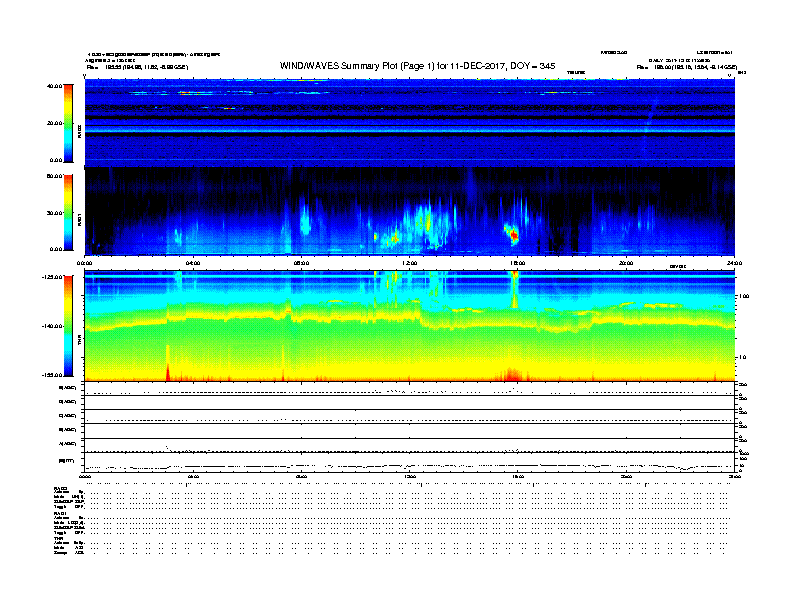The height and width of the screenshot is (612, 792).
Task: Click the 16:00 tick label under RAD1 panel
Action: [518, 263]
